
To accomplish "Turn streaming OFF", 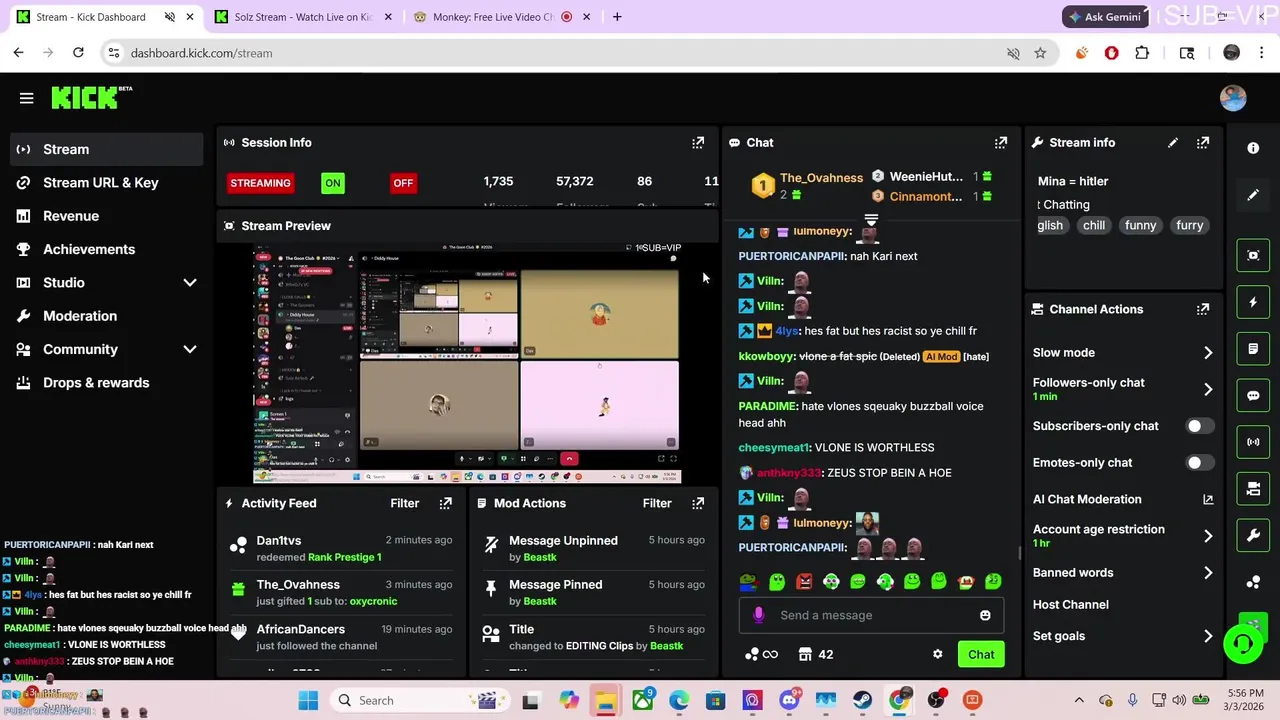I will (x=403, y=183).
